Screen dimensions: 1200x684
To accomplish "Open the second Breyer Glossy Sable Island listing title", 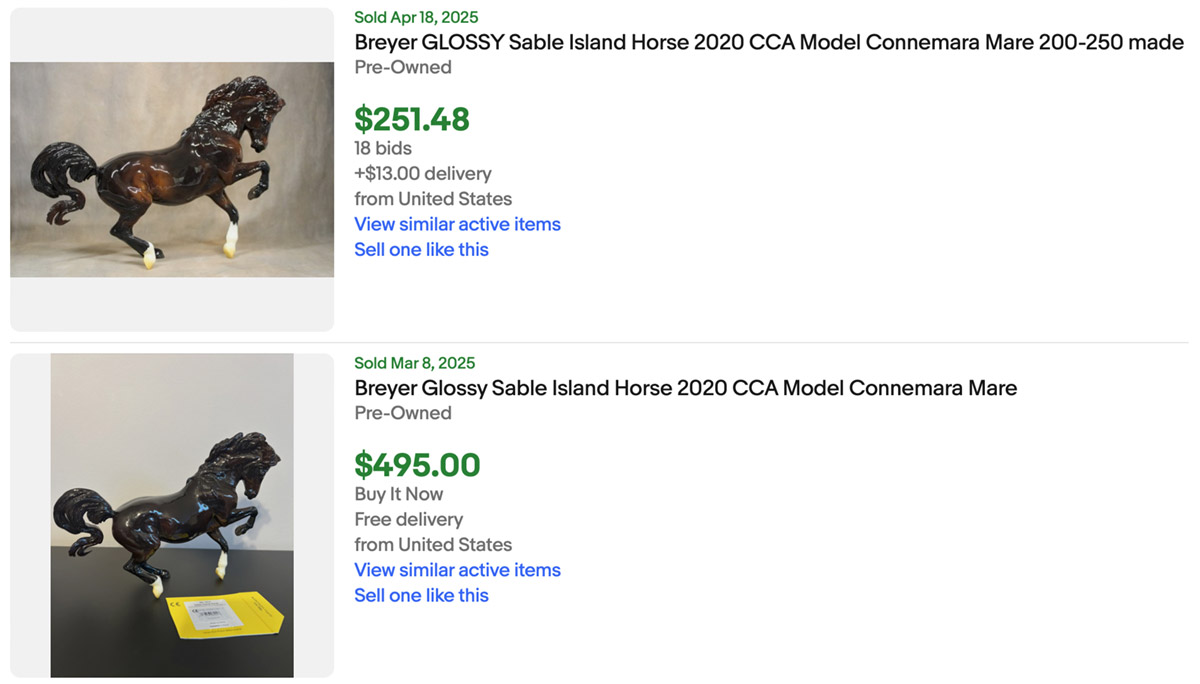I will click(685, 388).
